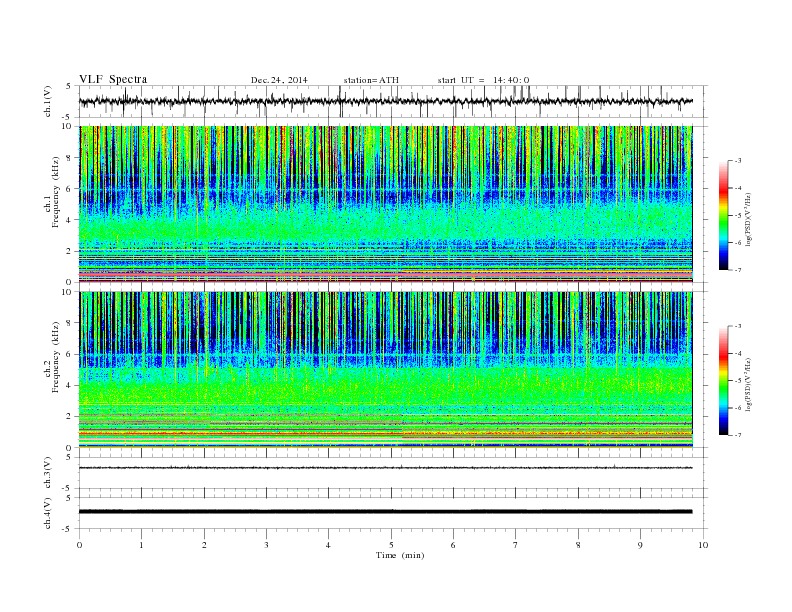This screenshot has height=612, width=792.
Task: Click the 'ch.1(V)' waveform axis label
Action: pos(48,102)
